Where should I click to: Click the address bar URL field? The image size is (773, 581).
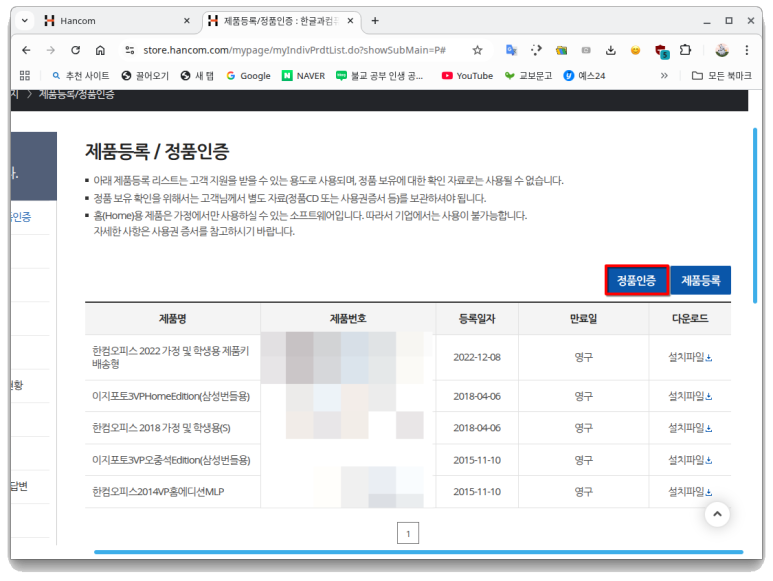pyautogui.click(x=294, y=50)
